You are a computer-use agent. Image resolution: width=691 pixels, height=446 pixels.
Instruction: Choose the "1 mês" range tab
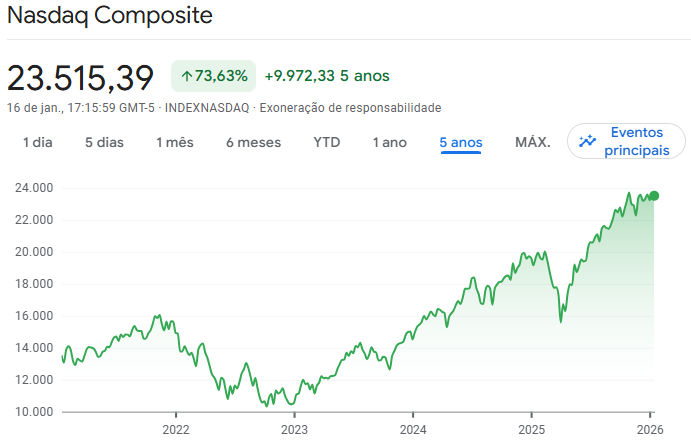tap(174, 142)
